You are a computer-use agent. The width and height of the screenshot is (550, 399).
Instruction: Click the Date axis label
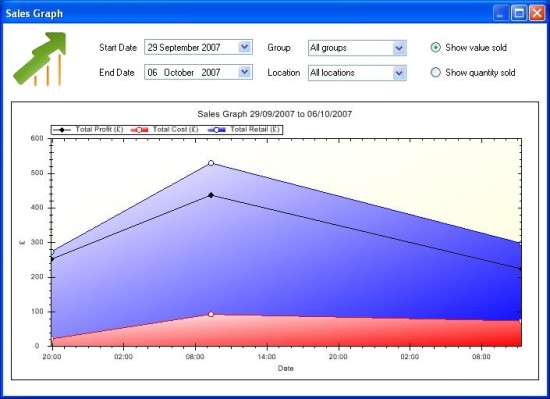[286, 368]
